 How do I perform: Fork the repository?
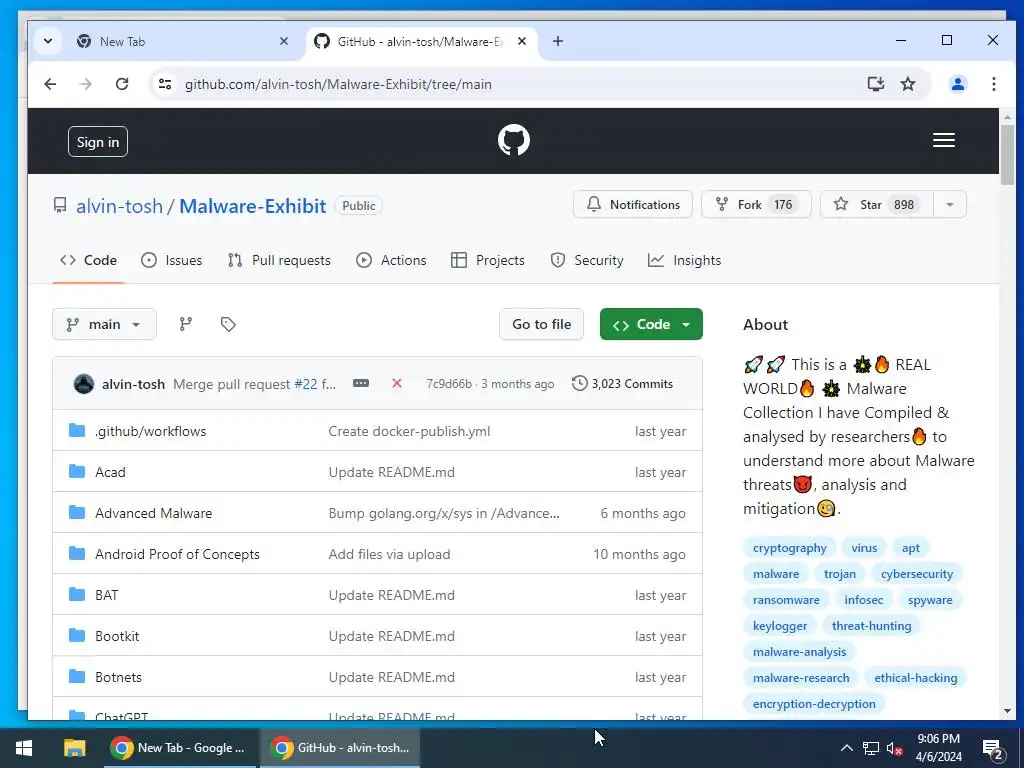pyautogui.click(x=756, y=204)
